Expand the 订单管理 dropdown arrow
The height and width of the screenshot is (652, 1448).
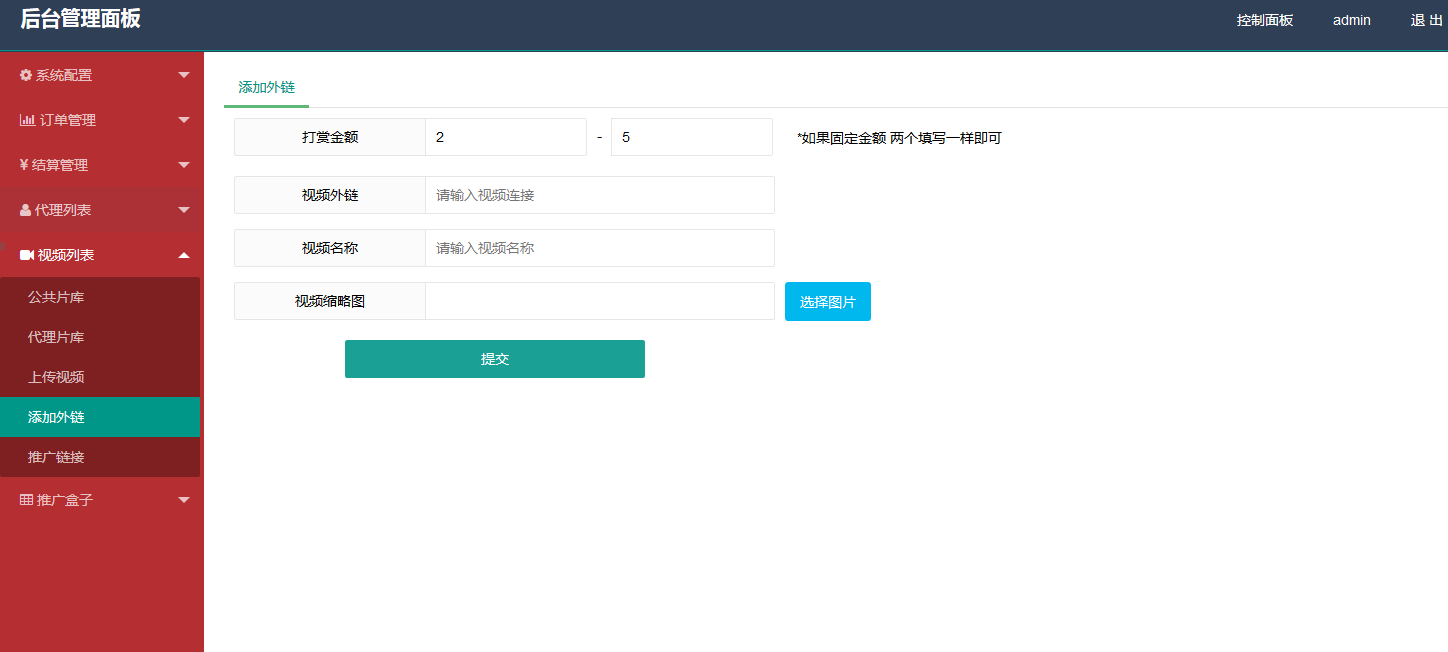click(184, 120)
